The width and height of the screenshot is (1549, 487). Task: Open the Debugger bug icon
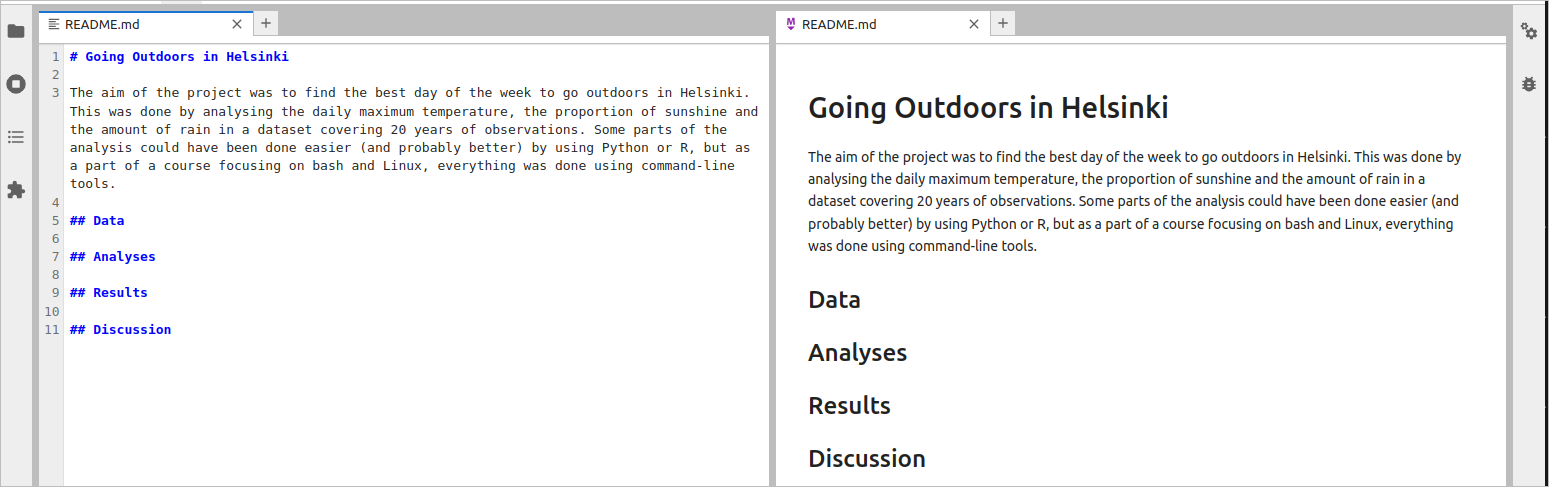coord(1529,84)
